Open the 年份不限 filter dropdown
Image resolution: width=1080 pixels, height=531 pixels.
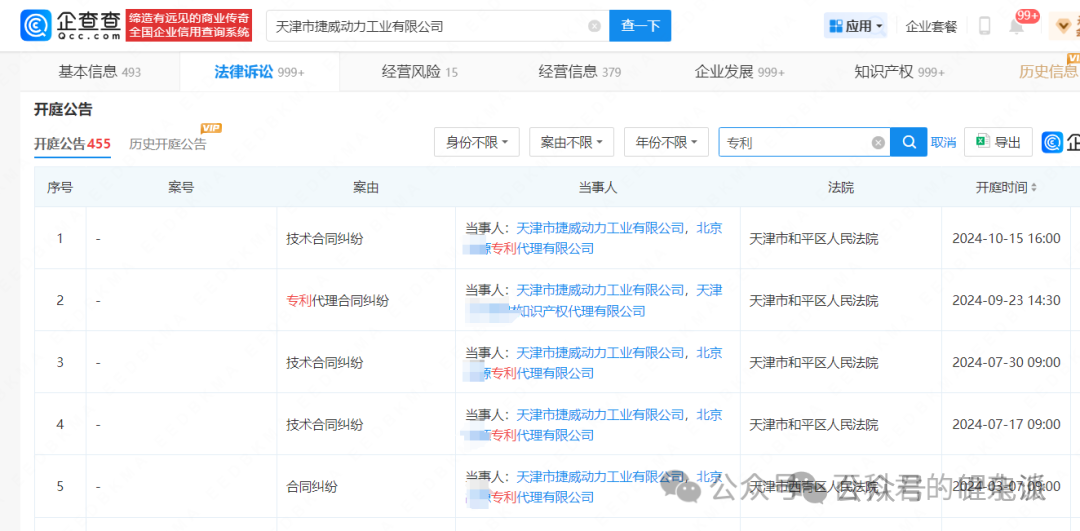(x=666, y=142)
